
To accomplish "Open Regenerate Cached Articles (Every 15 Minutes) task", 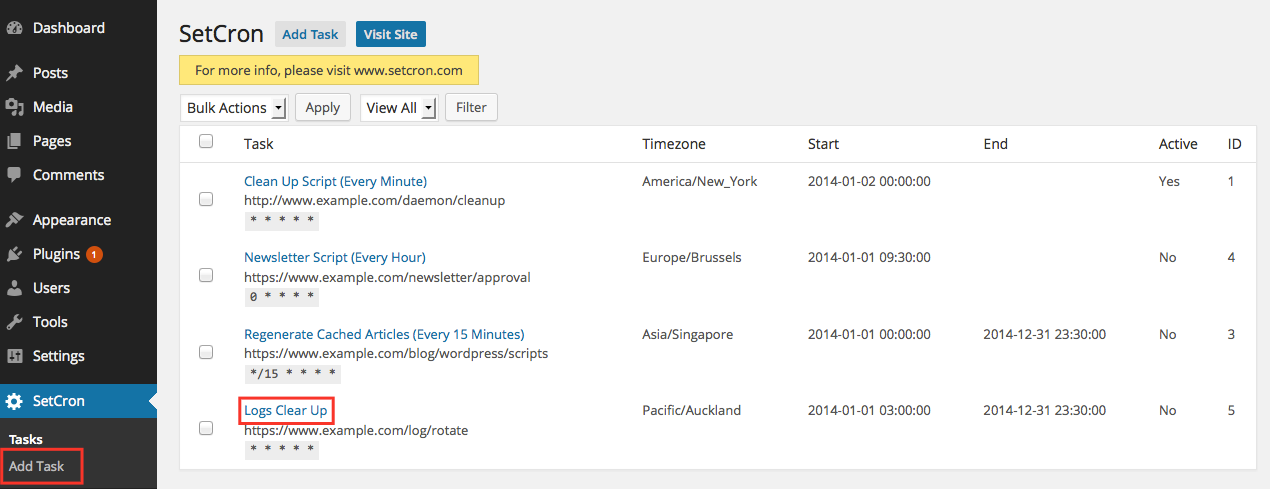I will pyautogui.click(x=384, y=334).
